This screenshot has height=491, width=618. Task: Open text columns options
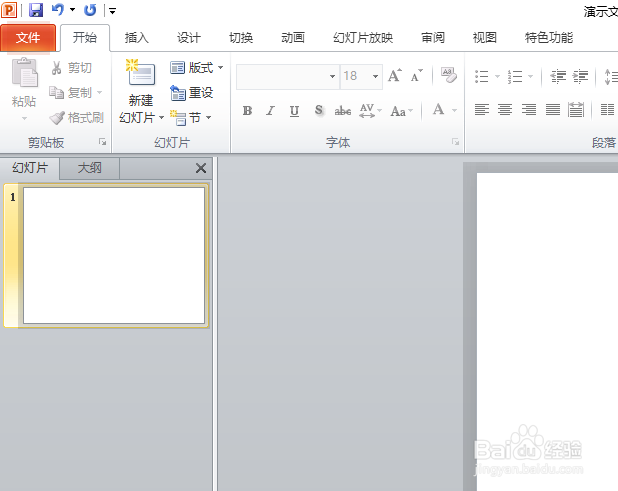pyautogui.click(x=608, y=110)
